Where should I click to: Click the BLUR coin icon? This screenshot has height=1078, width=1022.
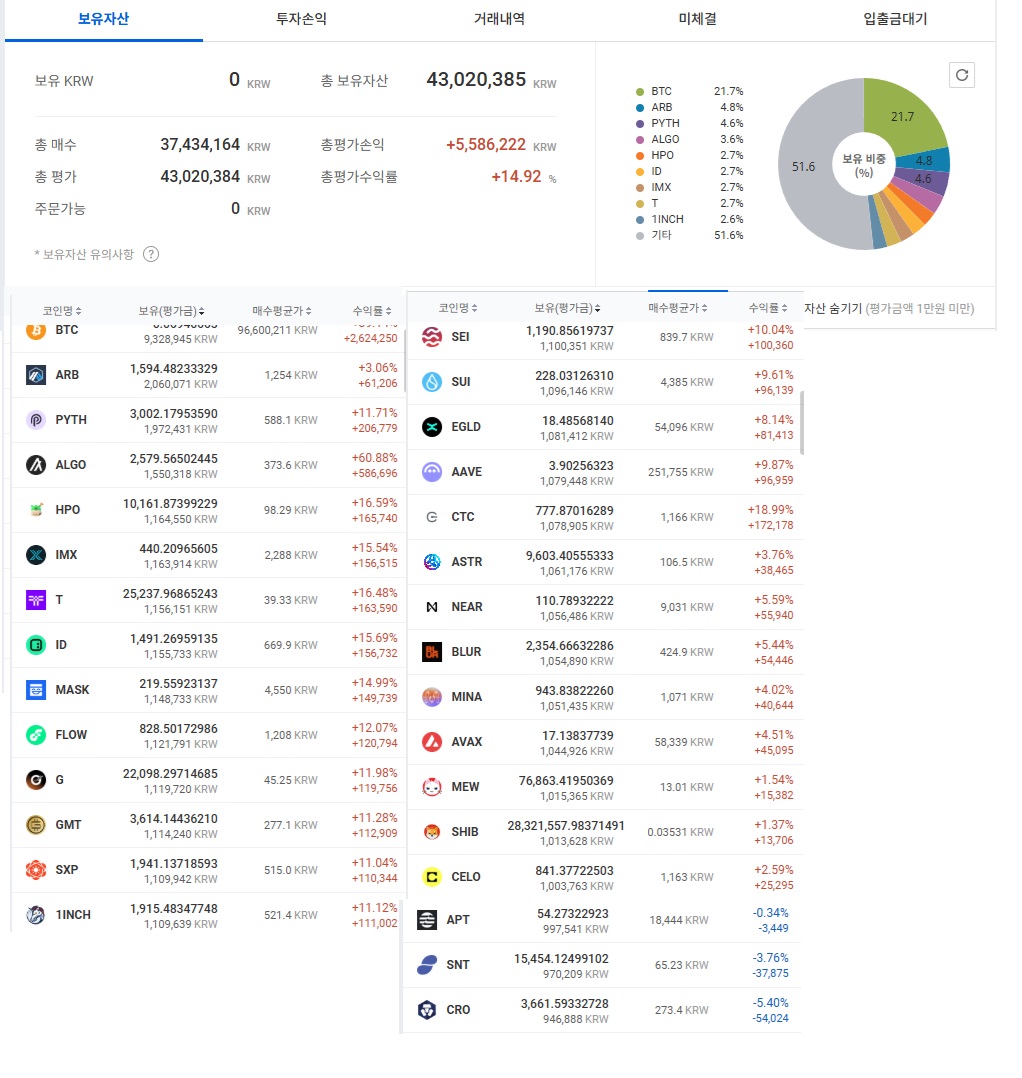(x=432, y=652)
